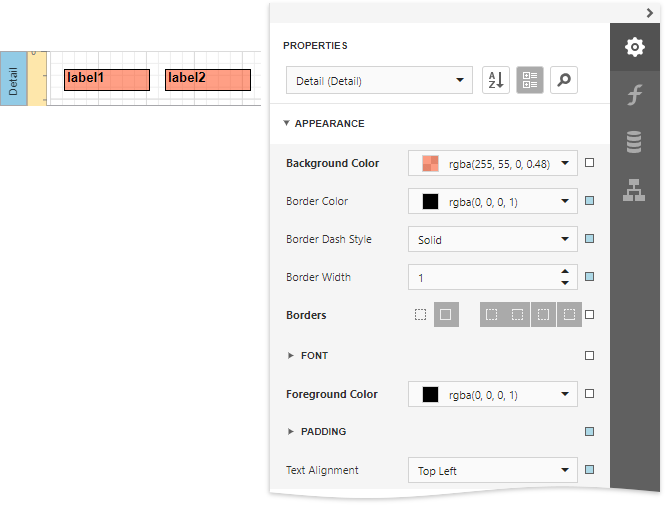Select label2 on the design surface
The height and width of the screenshot is (505, 665).
pos(208,80)
